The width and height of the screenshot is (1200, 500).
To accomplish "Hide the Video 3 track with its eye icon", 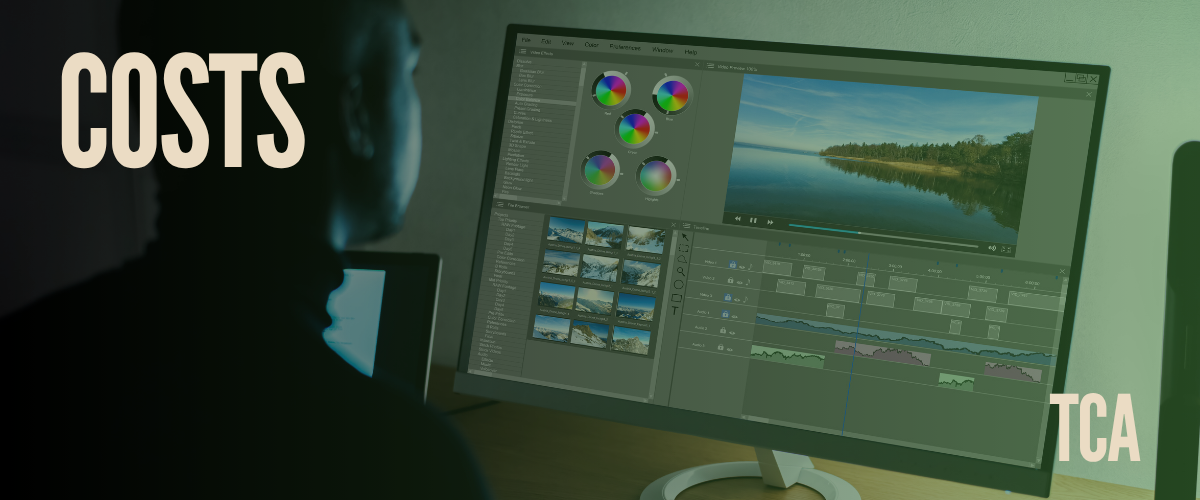I will [737, 300].
